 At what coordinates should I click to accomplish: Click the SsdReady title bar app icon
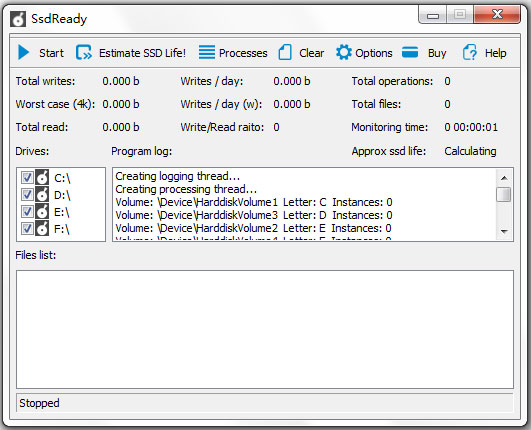[18, 19]
